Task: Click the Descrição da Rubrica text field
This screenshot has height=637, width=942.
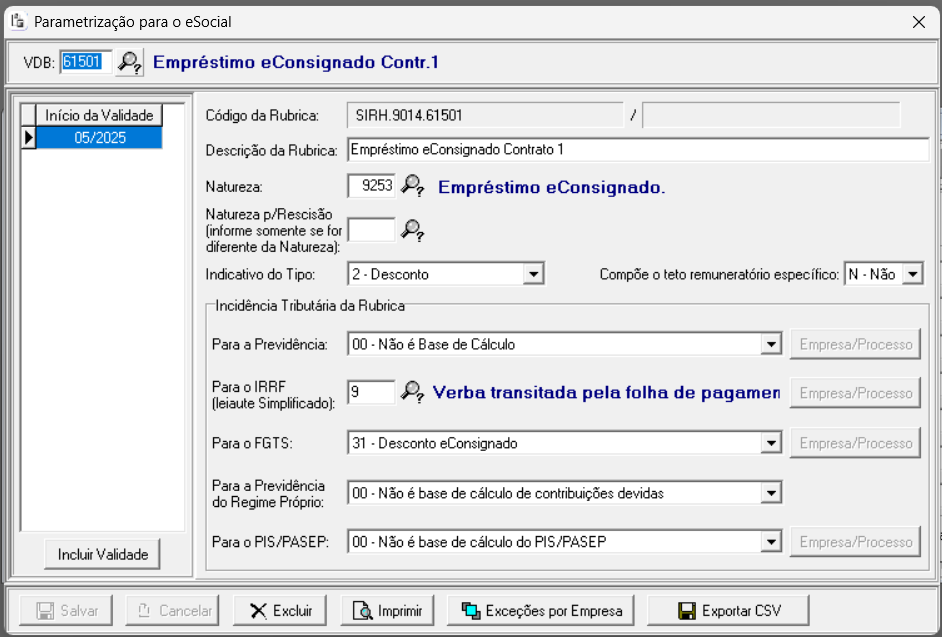Action: pos(637,150)
